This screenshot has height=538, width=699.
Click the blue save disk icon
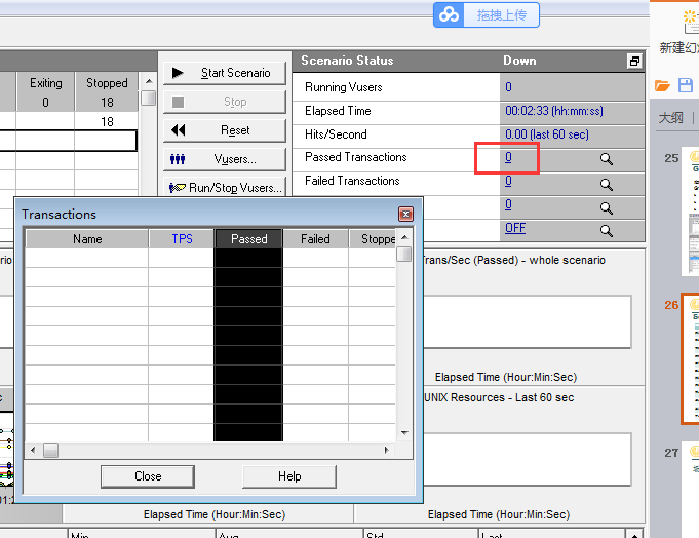686,86
